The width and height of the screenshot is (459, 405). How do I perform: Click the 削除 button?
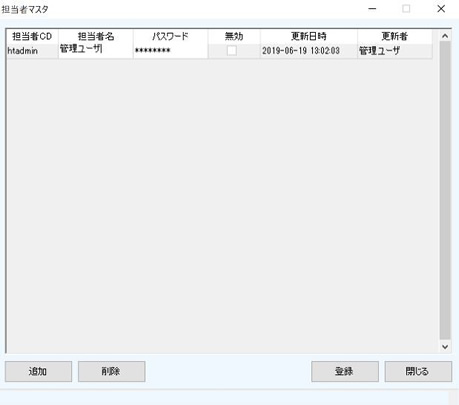(x=112, y=371)
